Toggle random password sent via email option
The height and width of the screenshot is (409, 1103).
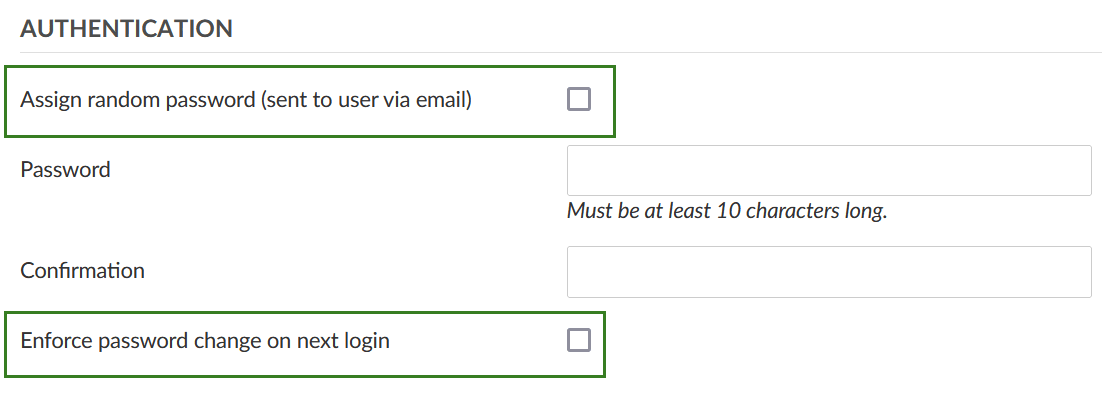[x=579, y=99]
